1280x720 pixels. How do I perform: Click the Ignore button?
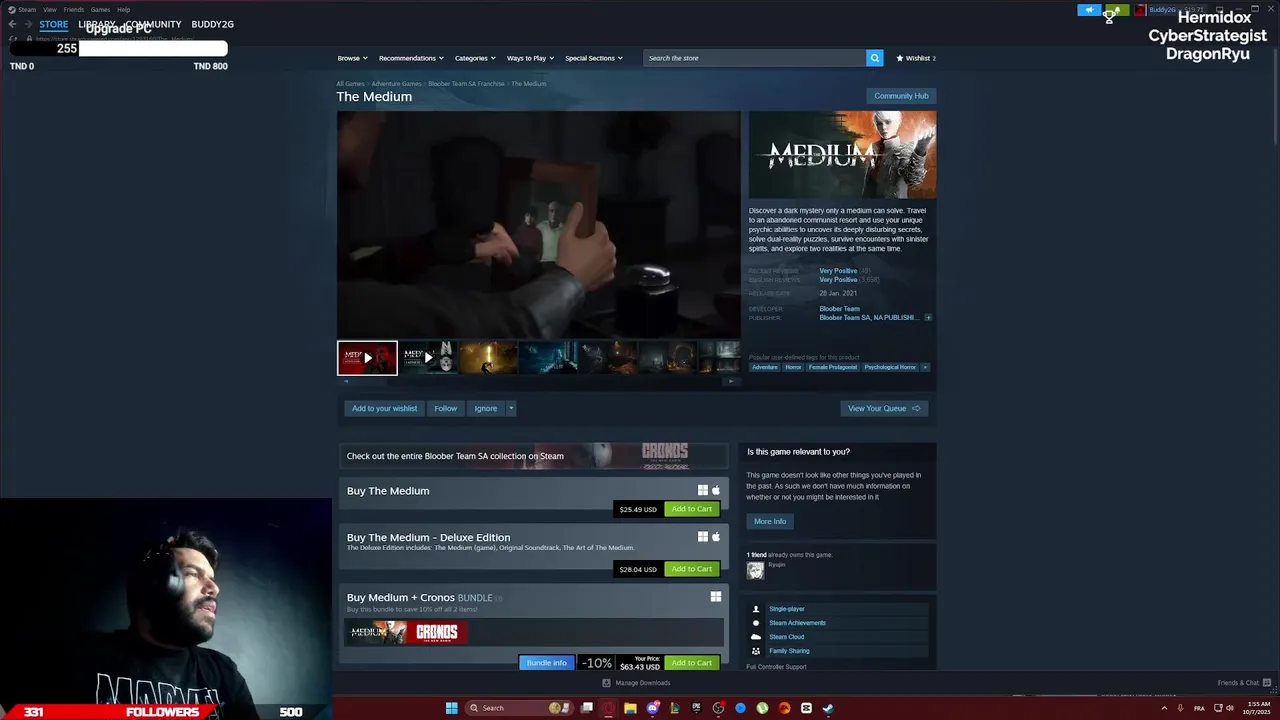coord(485,408)
